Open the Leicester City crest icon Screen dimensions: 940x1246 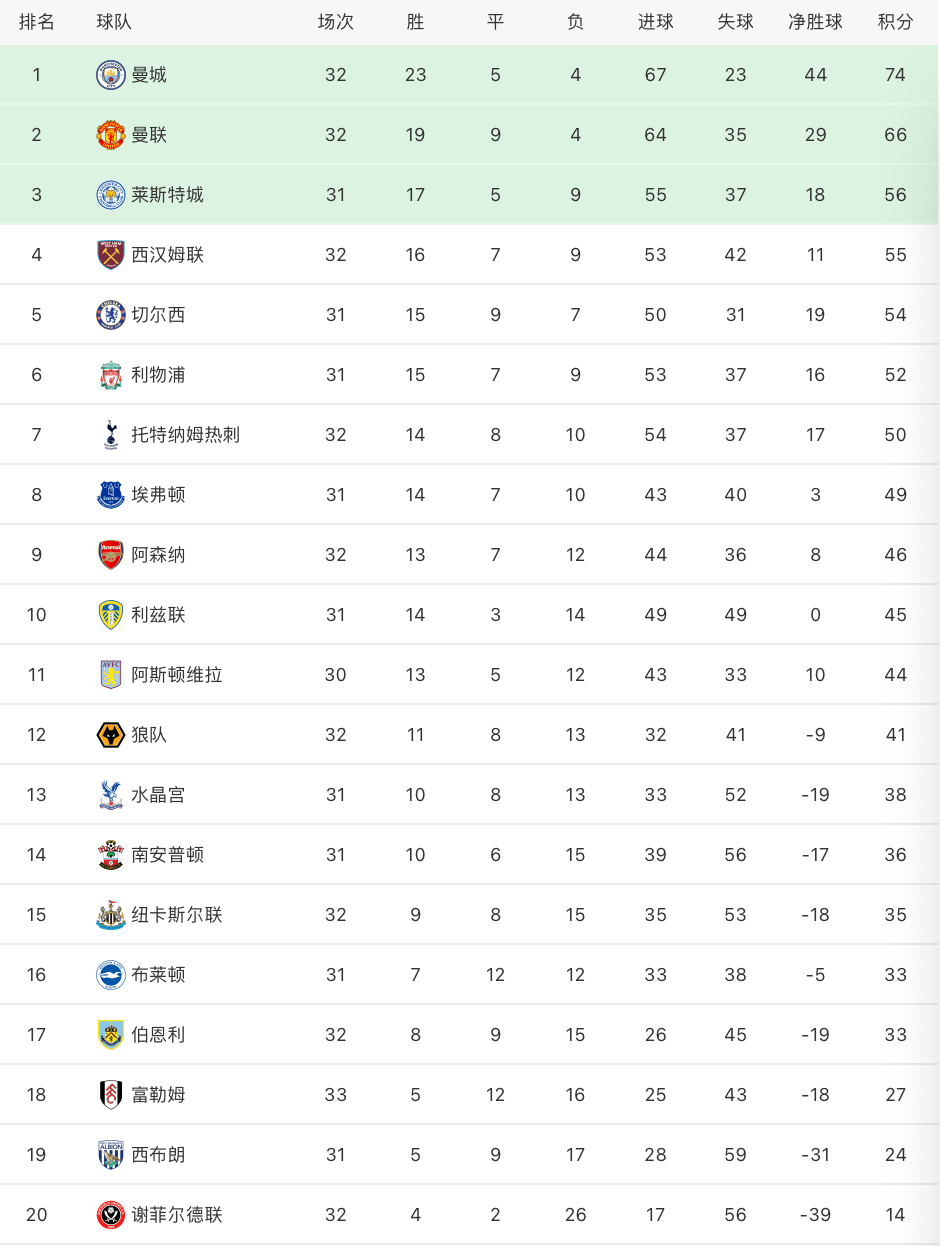(111, 195)
